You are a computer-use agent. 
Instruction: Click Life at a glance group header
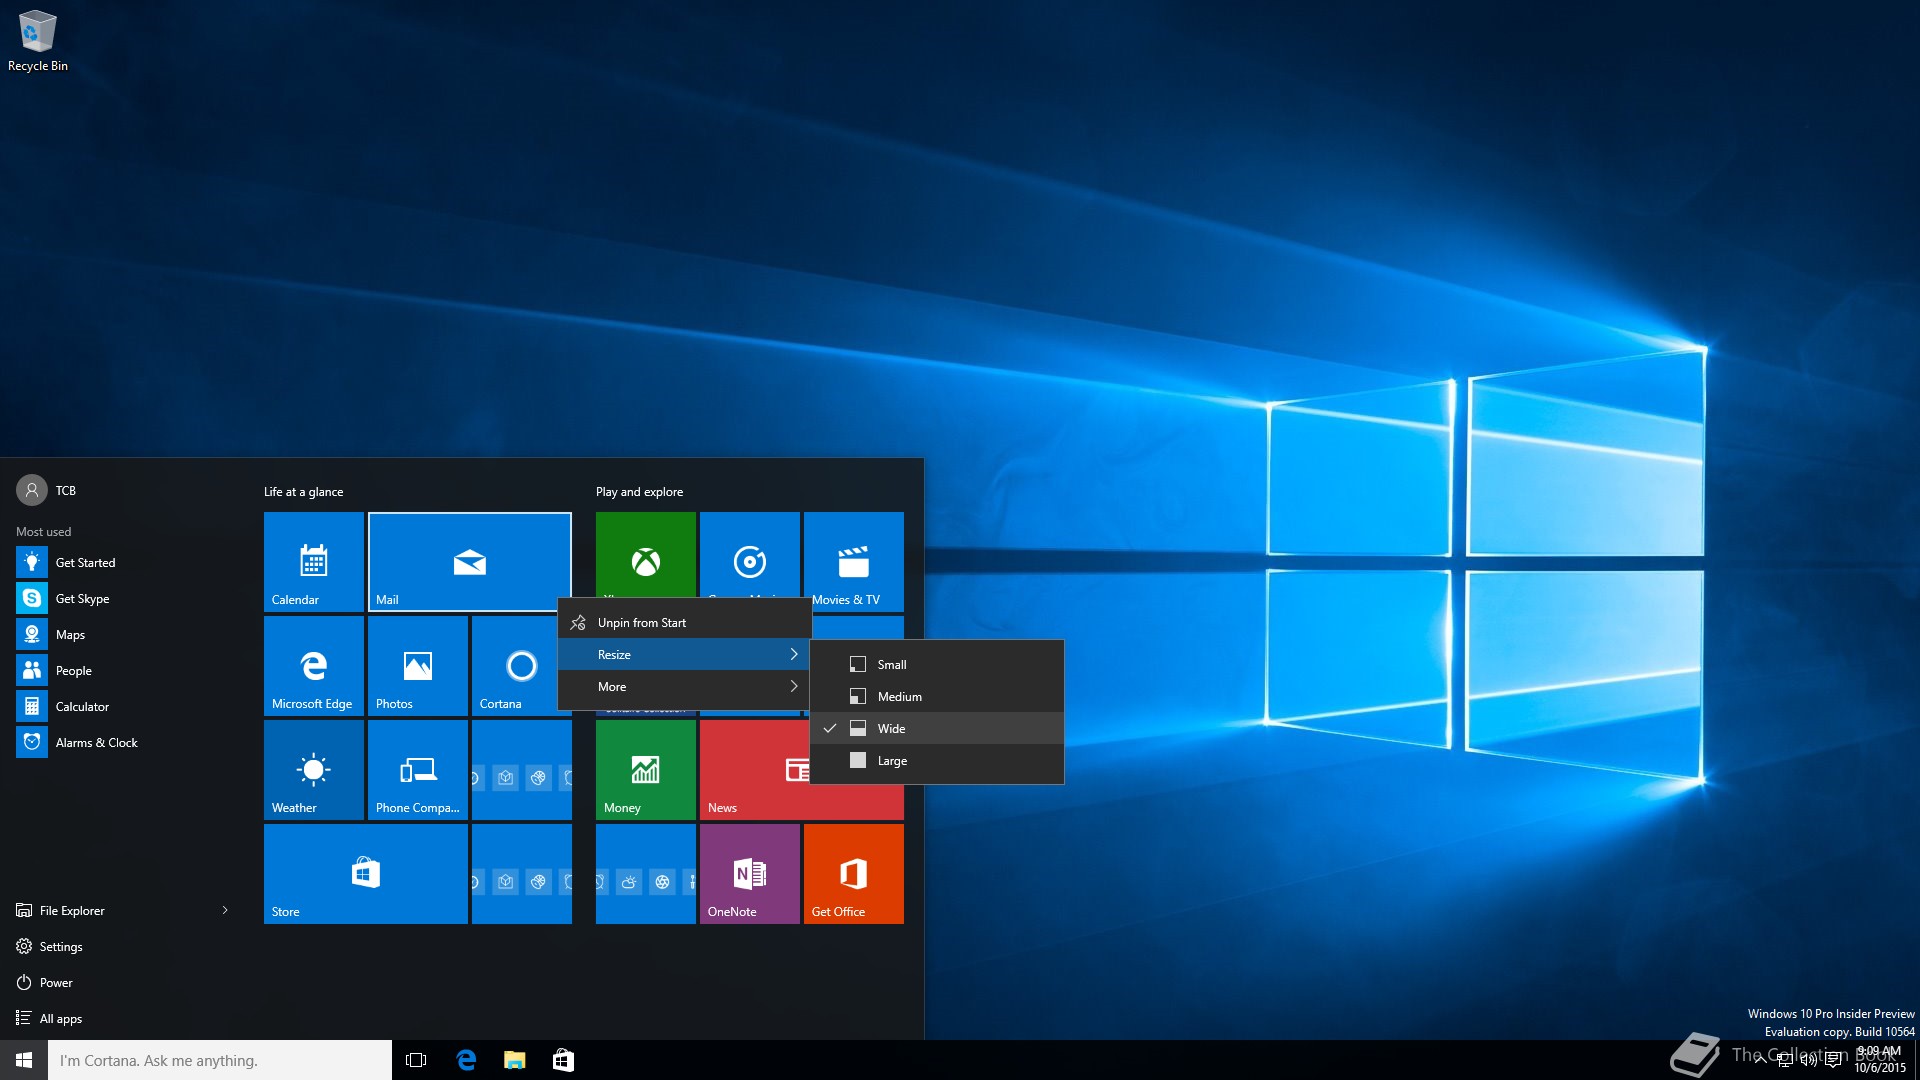point(304,492)
